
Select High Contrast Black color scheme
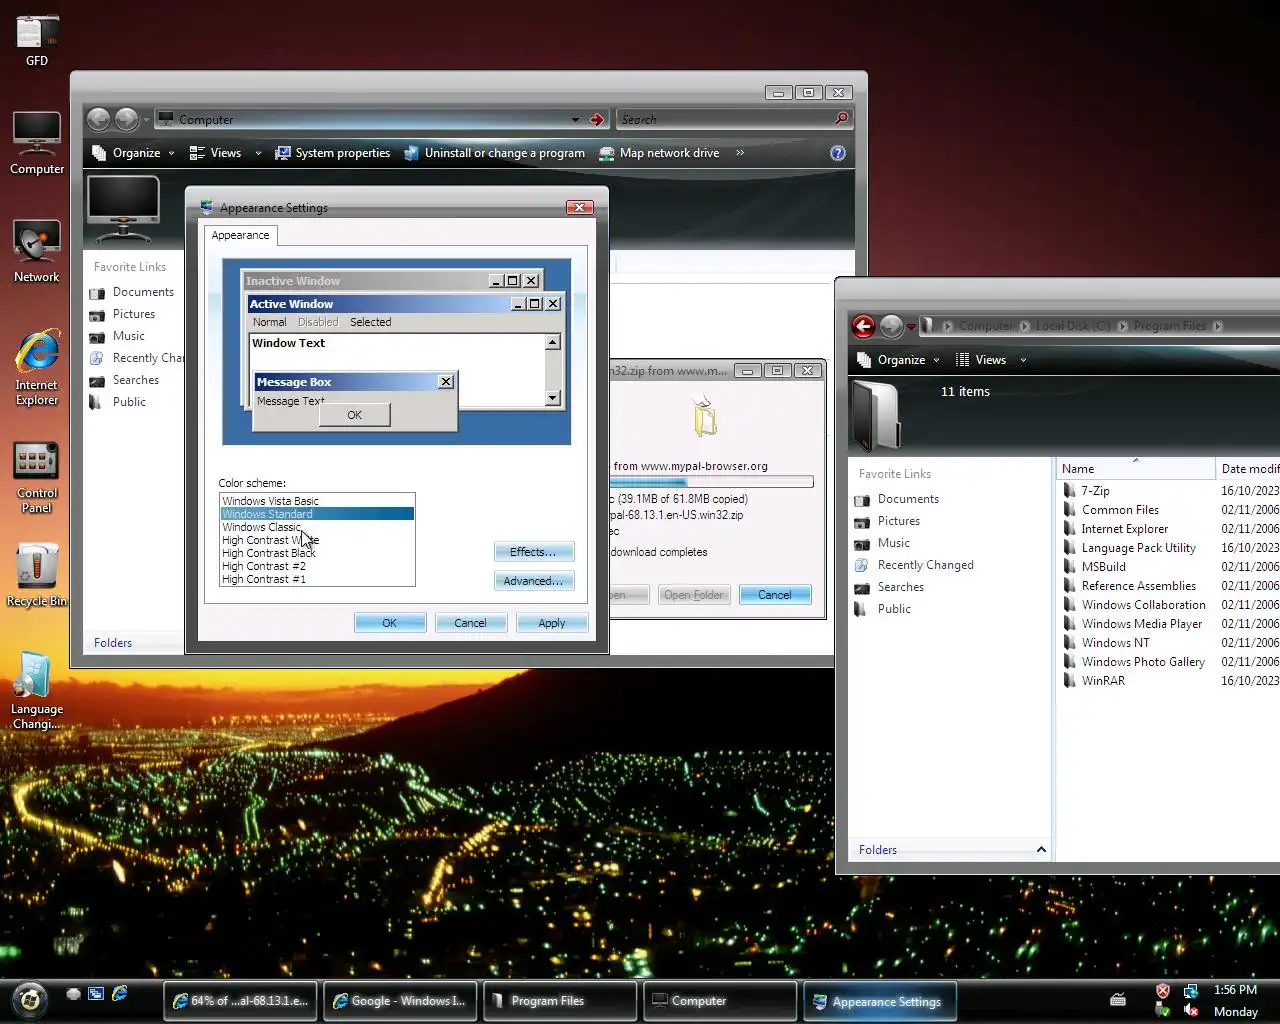click(317, 553)
